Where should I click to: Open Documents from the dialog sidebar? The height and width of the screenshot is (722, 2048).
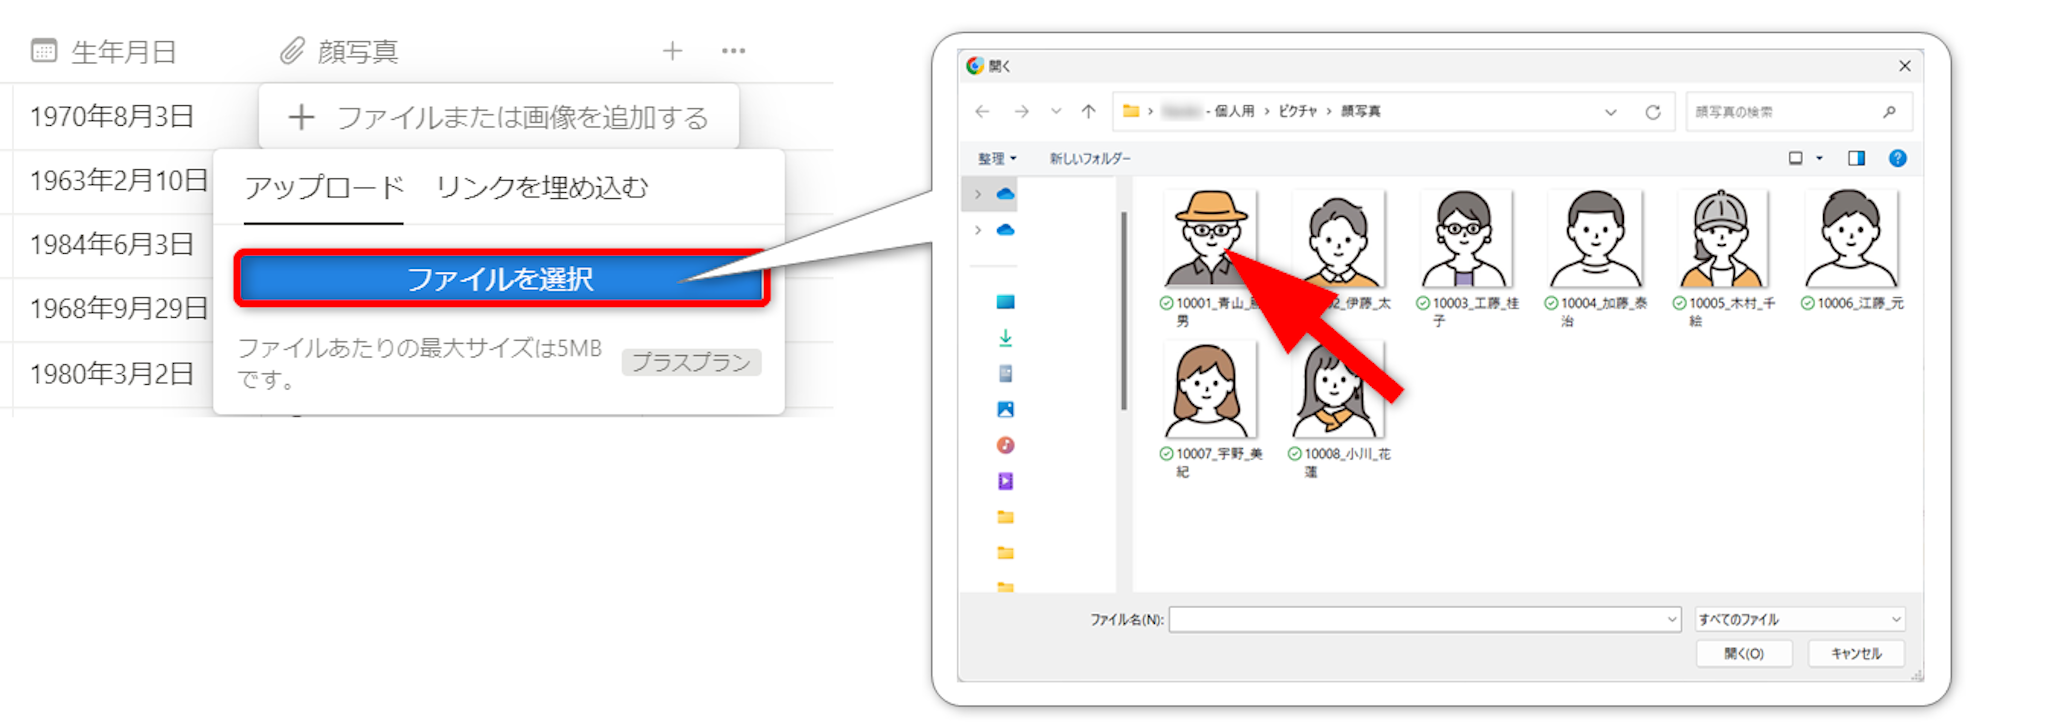(x=1005, y=374)
